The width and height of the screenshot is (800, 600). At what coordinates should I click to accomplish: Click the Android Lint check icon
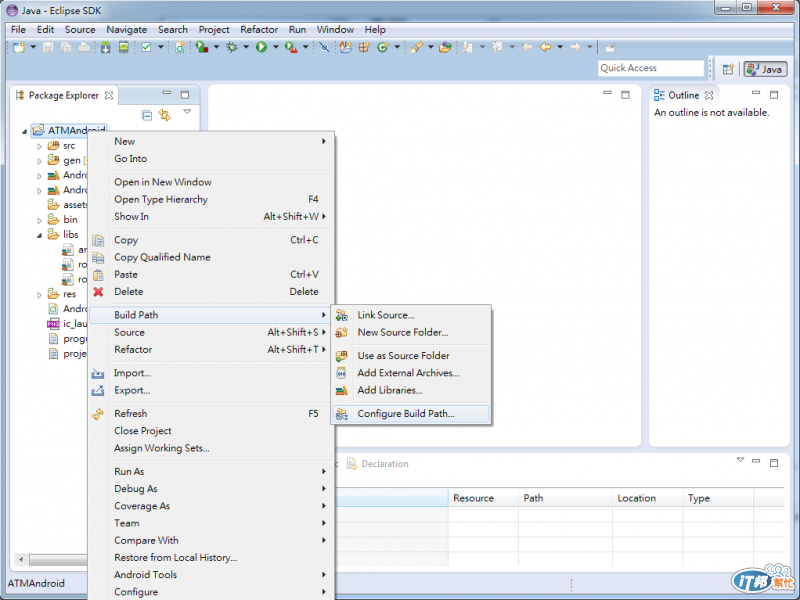point(146,47)
